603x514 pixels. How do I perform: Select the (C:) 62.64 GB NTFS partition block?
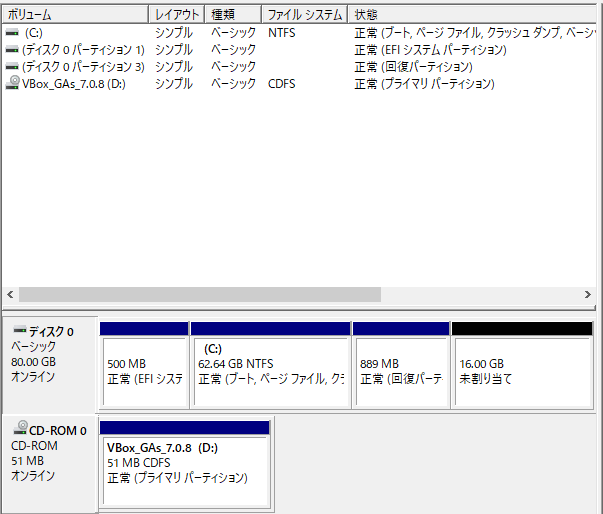[x=271, y=365]
